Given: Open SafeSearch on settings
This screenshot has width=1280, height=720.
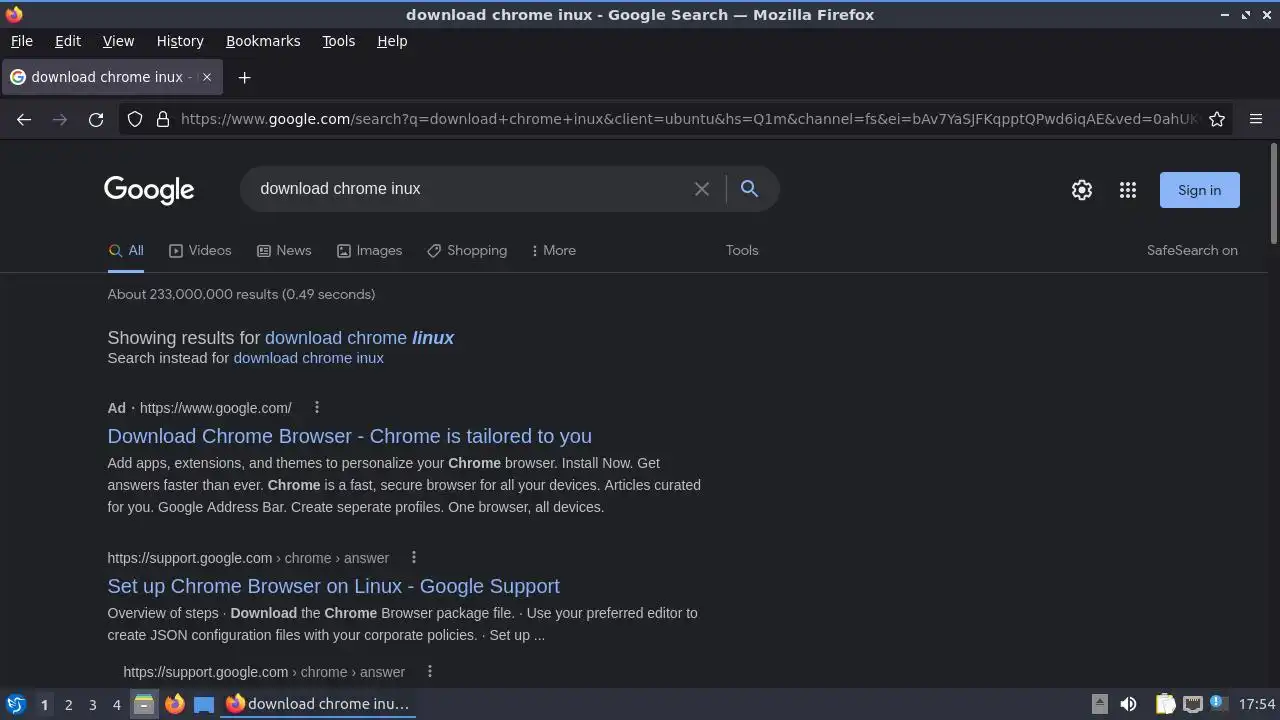Looking at the screenshot, I should tap(1192, 250).
